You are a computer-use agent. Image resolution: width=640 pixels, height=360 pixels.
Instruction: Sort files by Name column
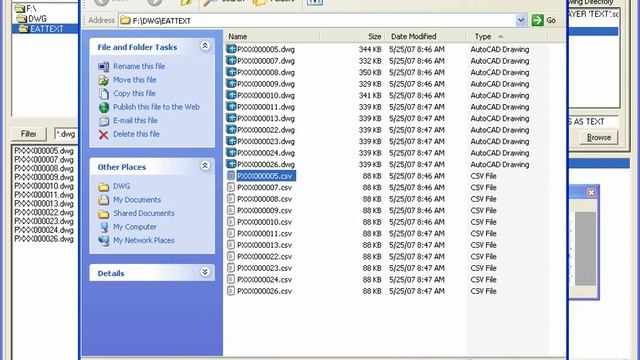point(271,36)
